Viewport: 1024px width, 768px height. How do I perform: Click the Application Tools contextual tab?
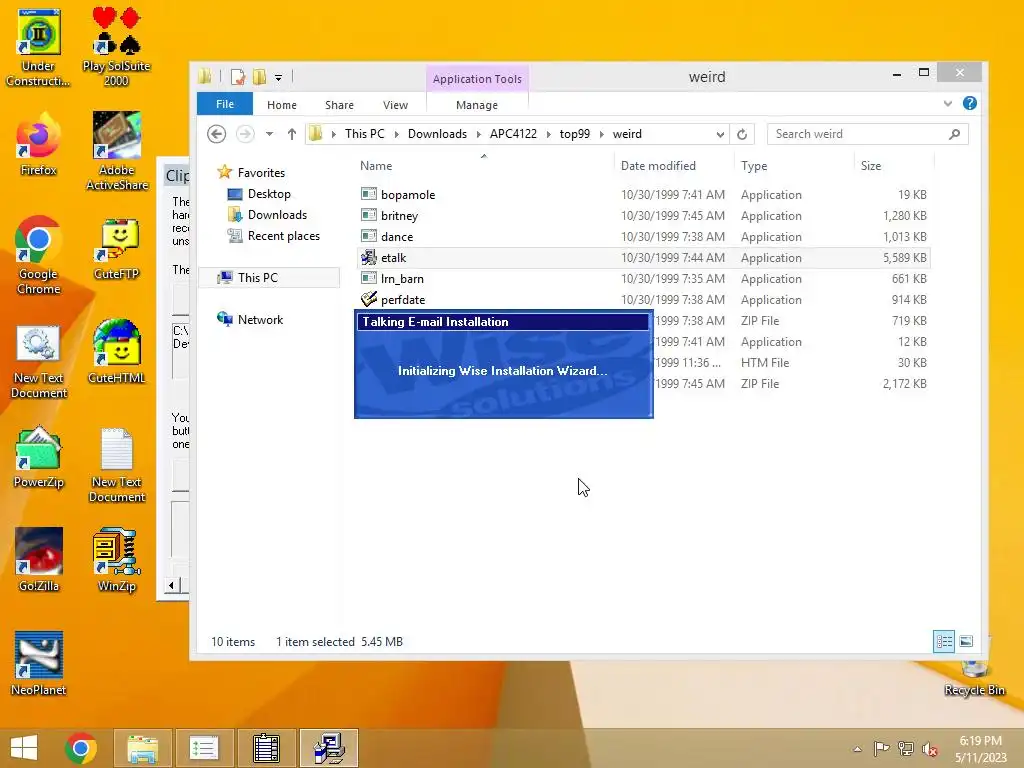coord(477,78)
